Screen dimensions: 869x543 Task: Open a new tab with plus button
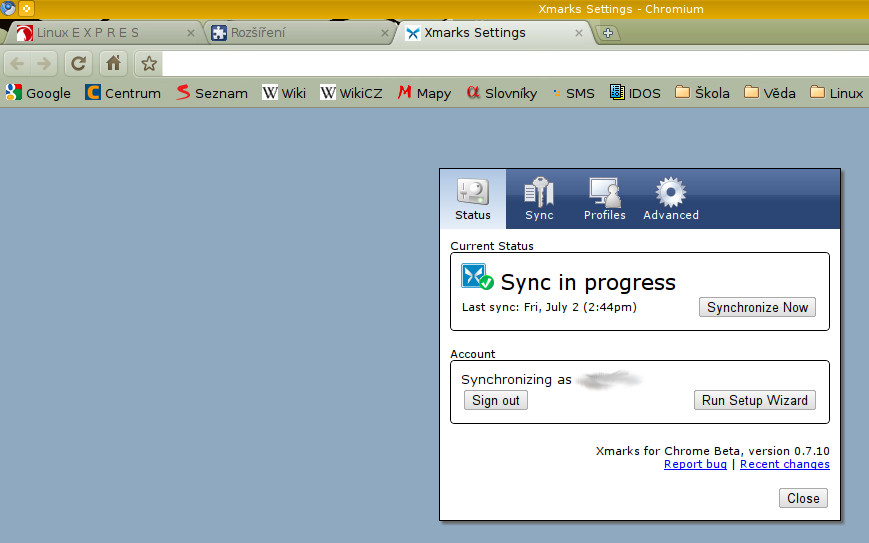coord(608,33)
